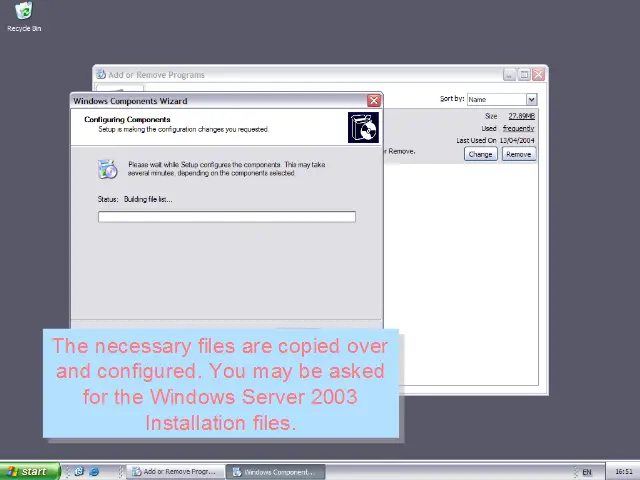Switch to Add or Remove Programs taskbar item
Viewport: 640px width, 480px height.
[x=172, y=471]
